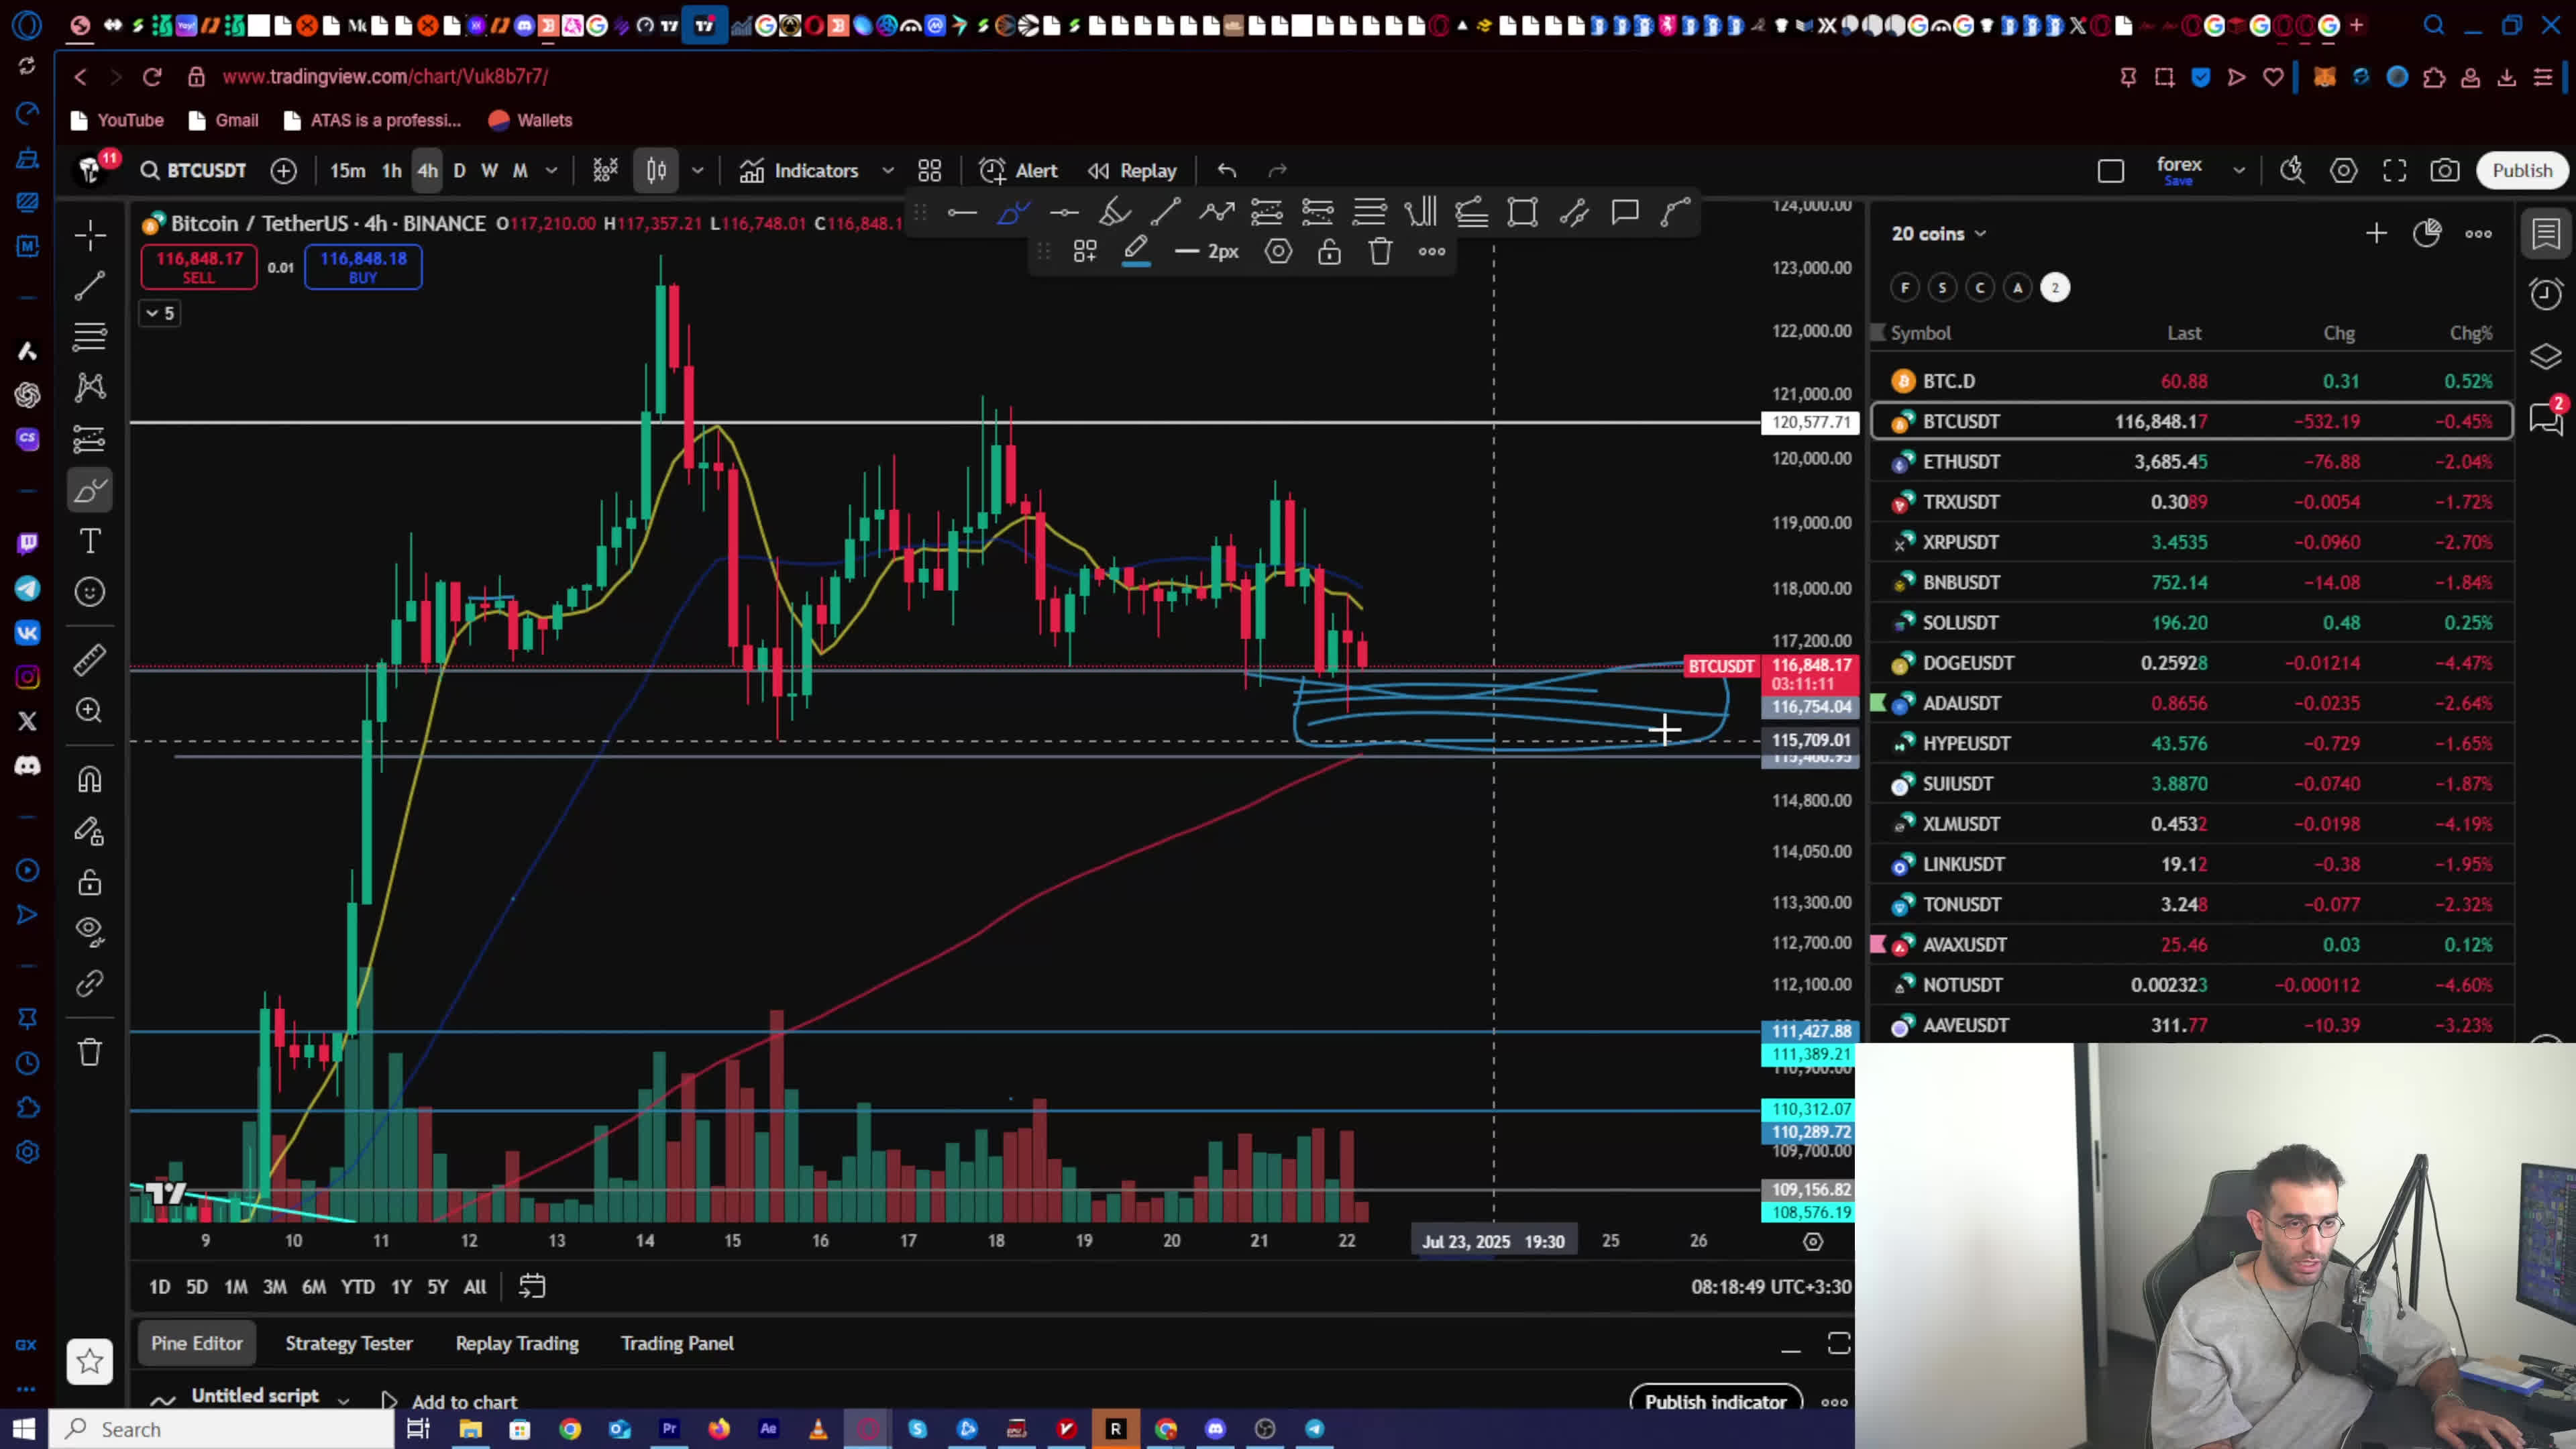The width and height of the screenshot is (2576, 1449).
Task: Switch to the daily D timeframe
Action: [x=459, y=171]
